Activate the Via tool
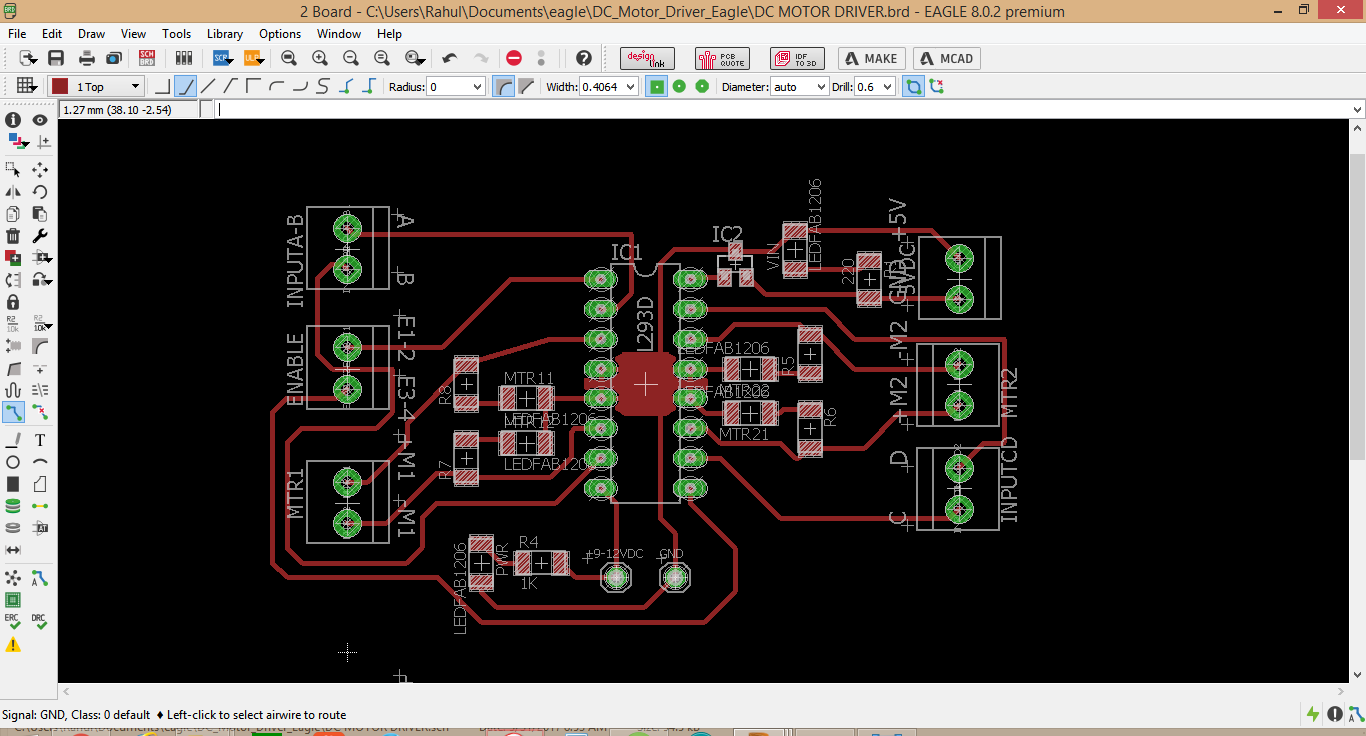Viewport: 1366px width, 736px height. coord(13,506)
